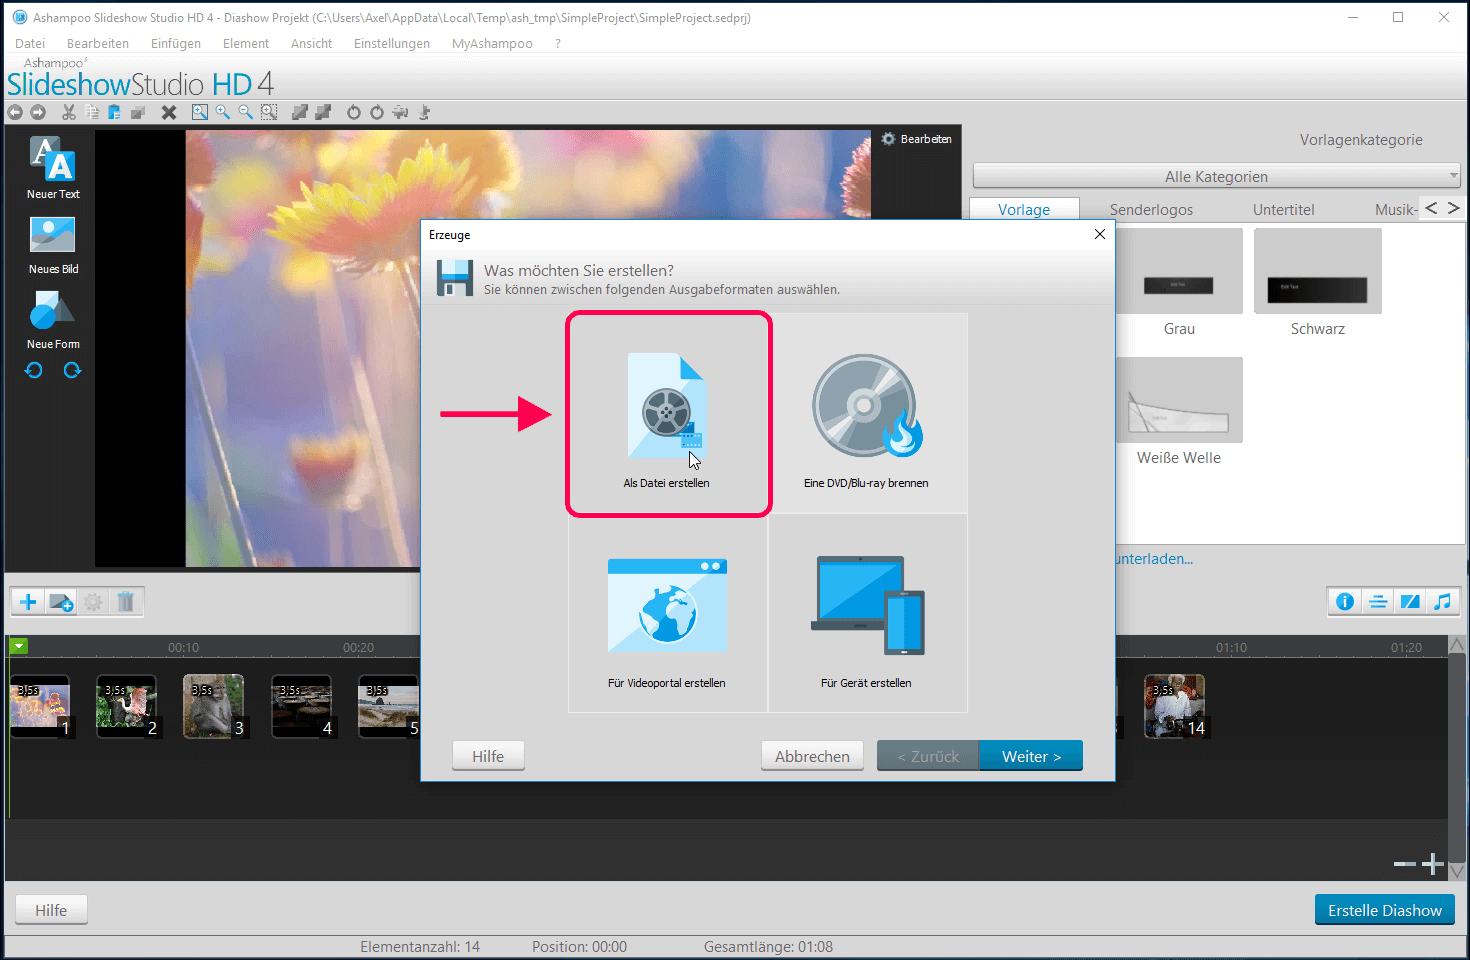Choose Als Datei erstellen output option

click(x=668, y=414)
